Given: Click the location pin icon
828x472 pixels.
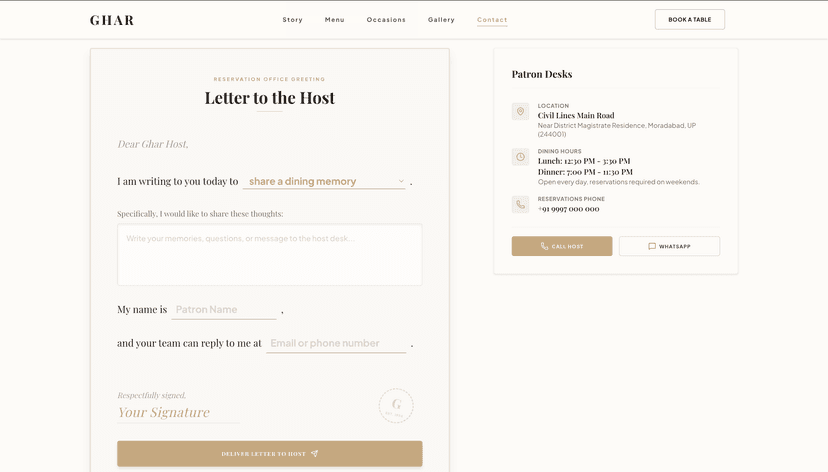Looking at the screenshot, I should click(520, 111).
